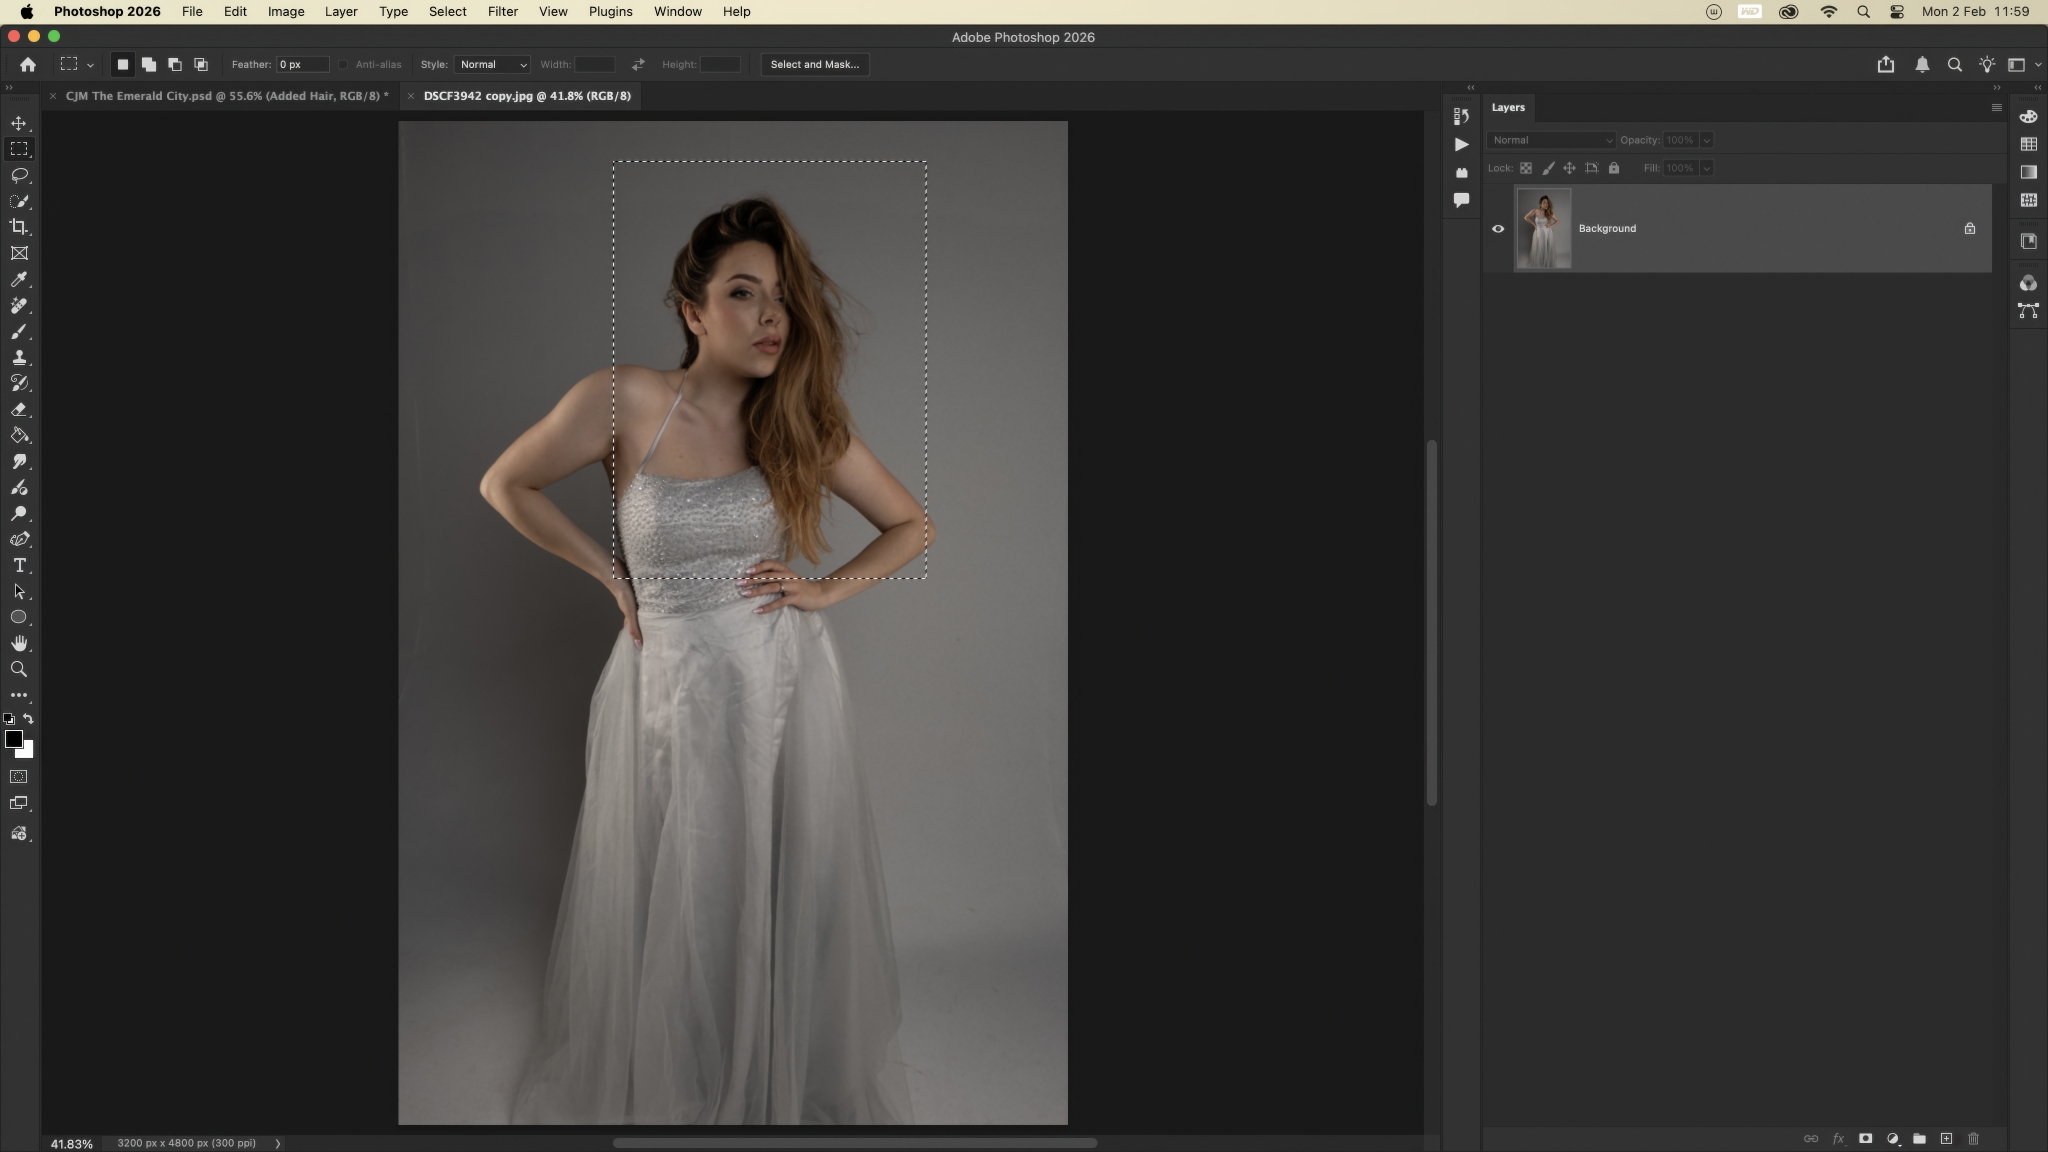This screenshot has width=2048, height=1152.
Task: Open the Filter menu
Action: tap(502, 12)
